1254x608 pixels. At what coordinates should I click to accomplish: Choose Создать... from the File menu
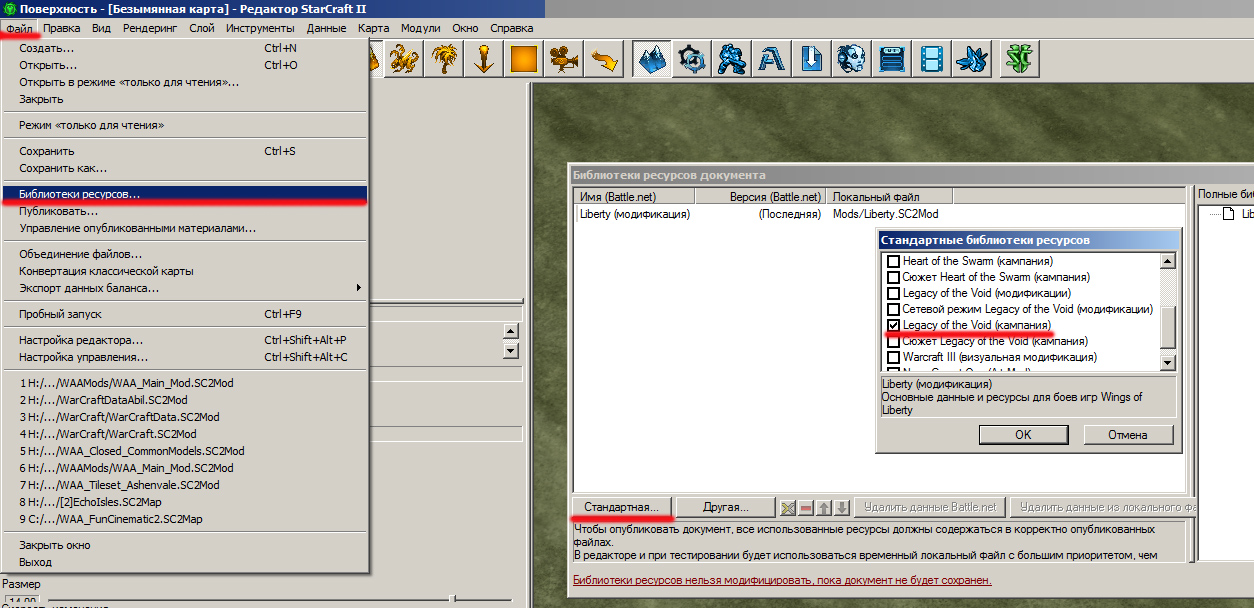pos(185,48)
